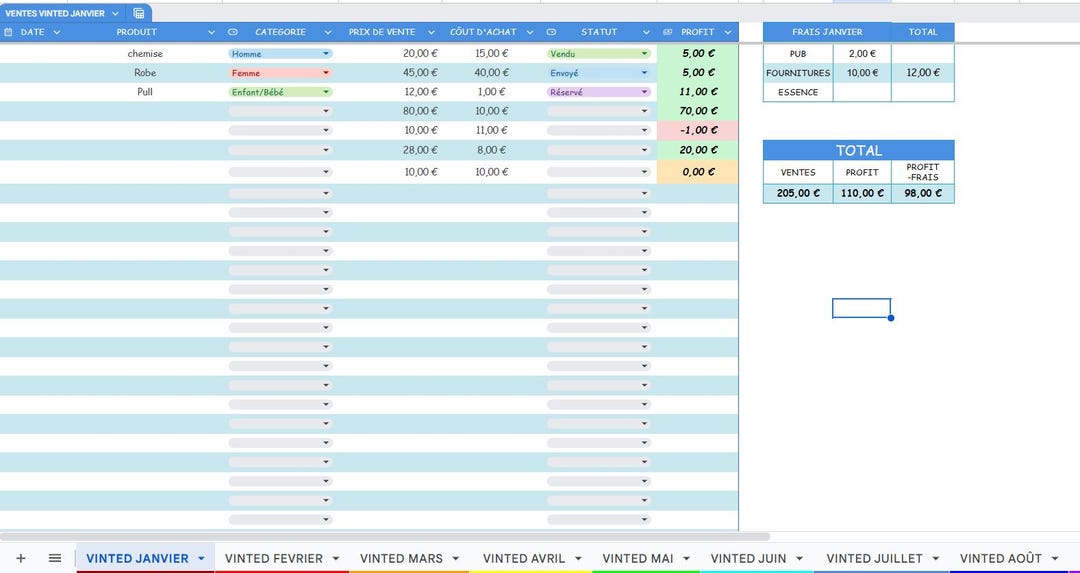
Task: Open VINTED AOÛT tab options arrow
Action: (x=1055, y=559)
